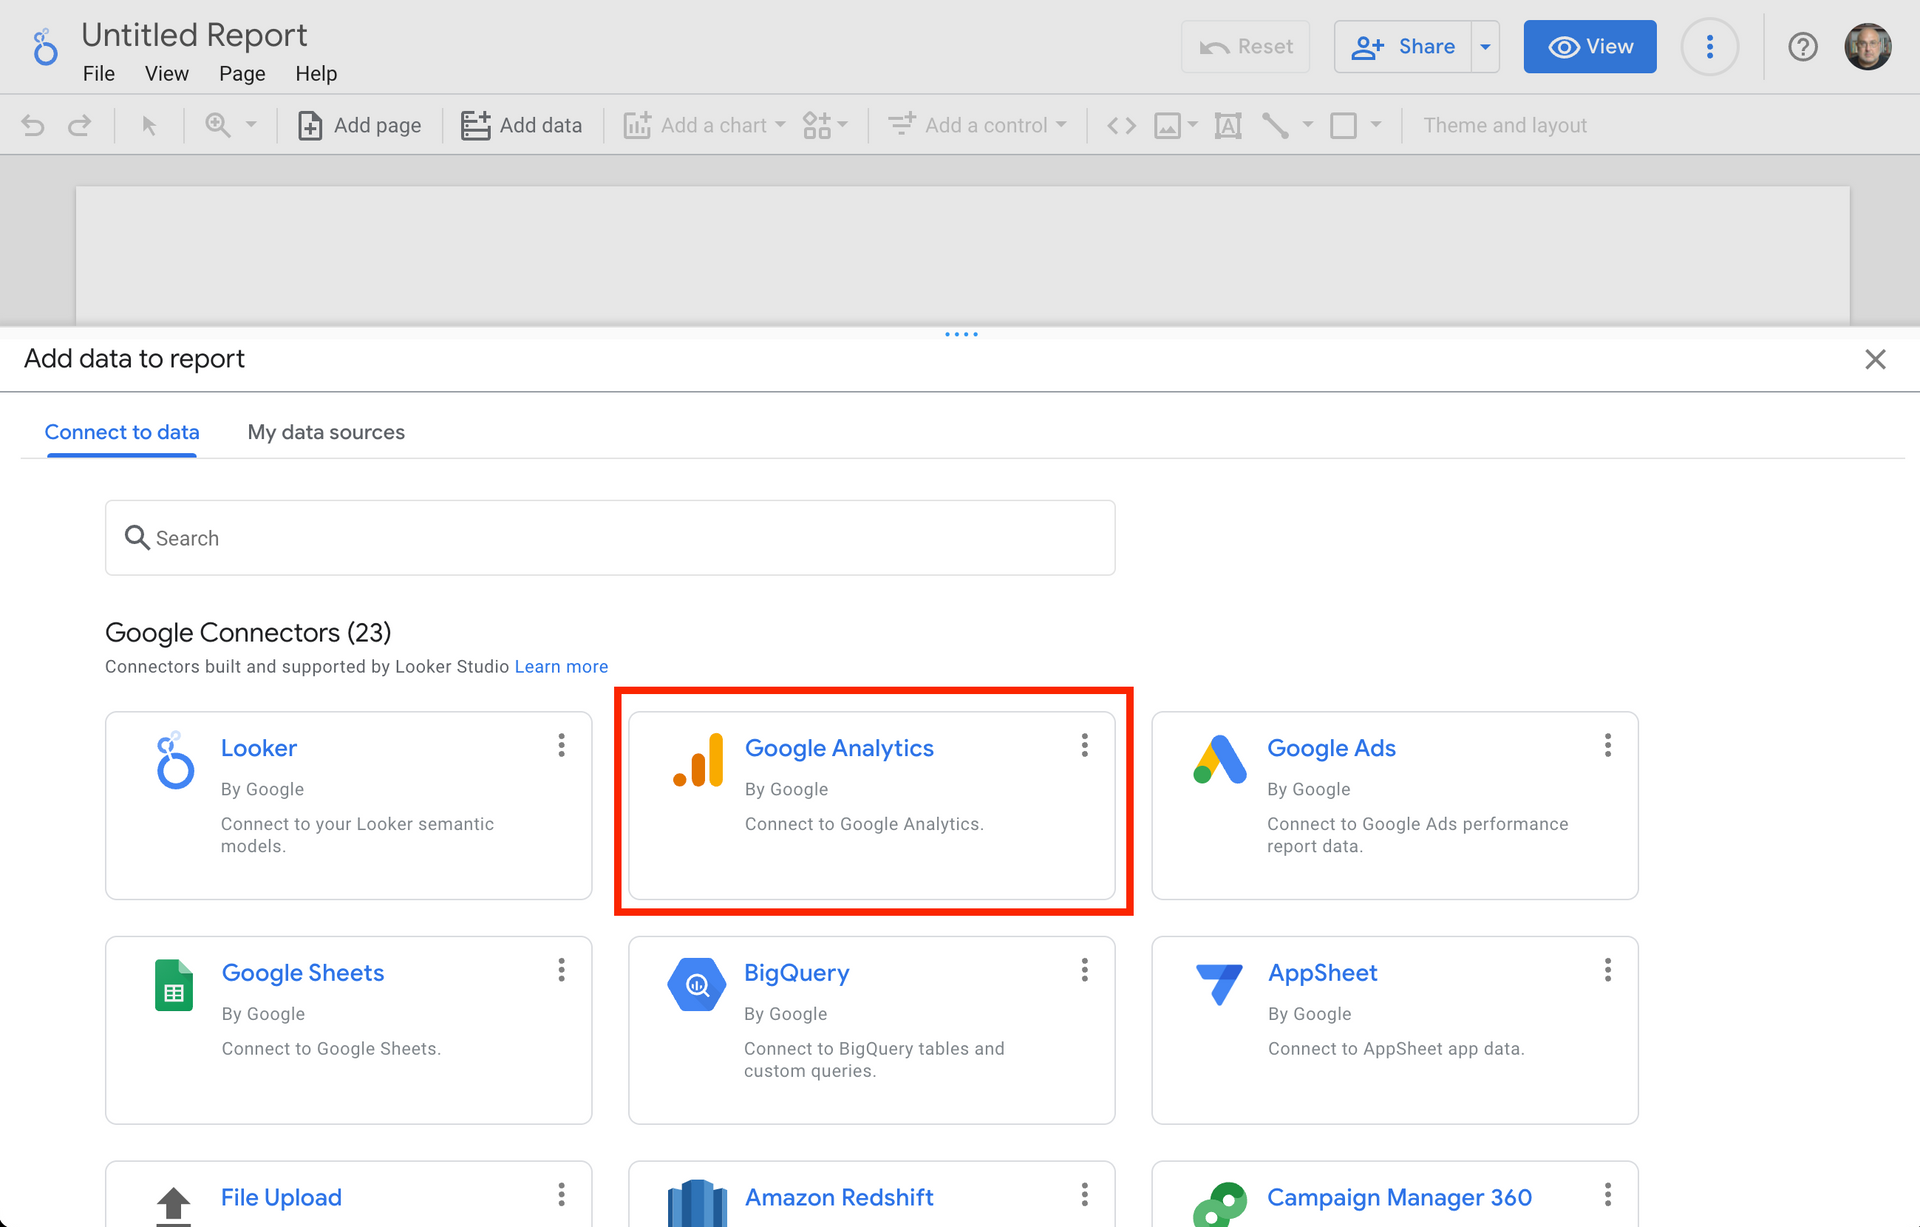This screenshot has width=1920, height=1227.
Task: Click the connector Search field
Action: pos(610,538)
